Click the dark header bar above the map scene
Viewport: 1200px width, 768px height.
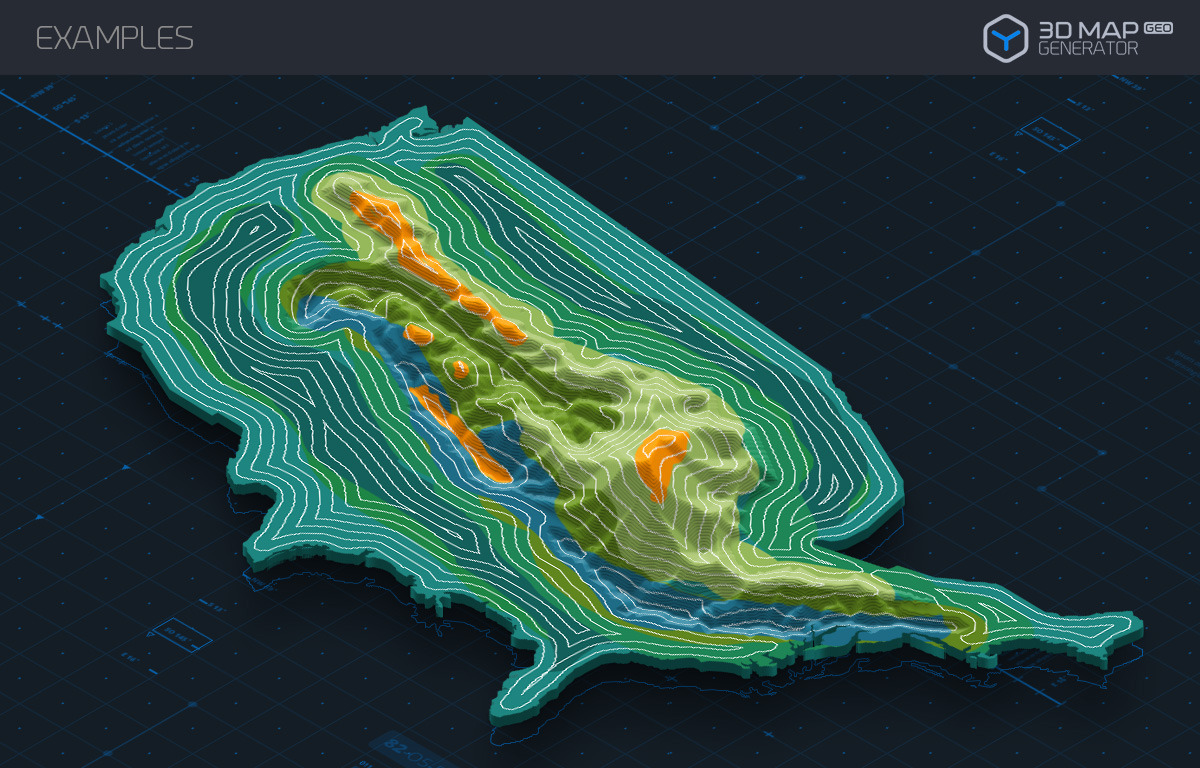tap(600, 37)
